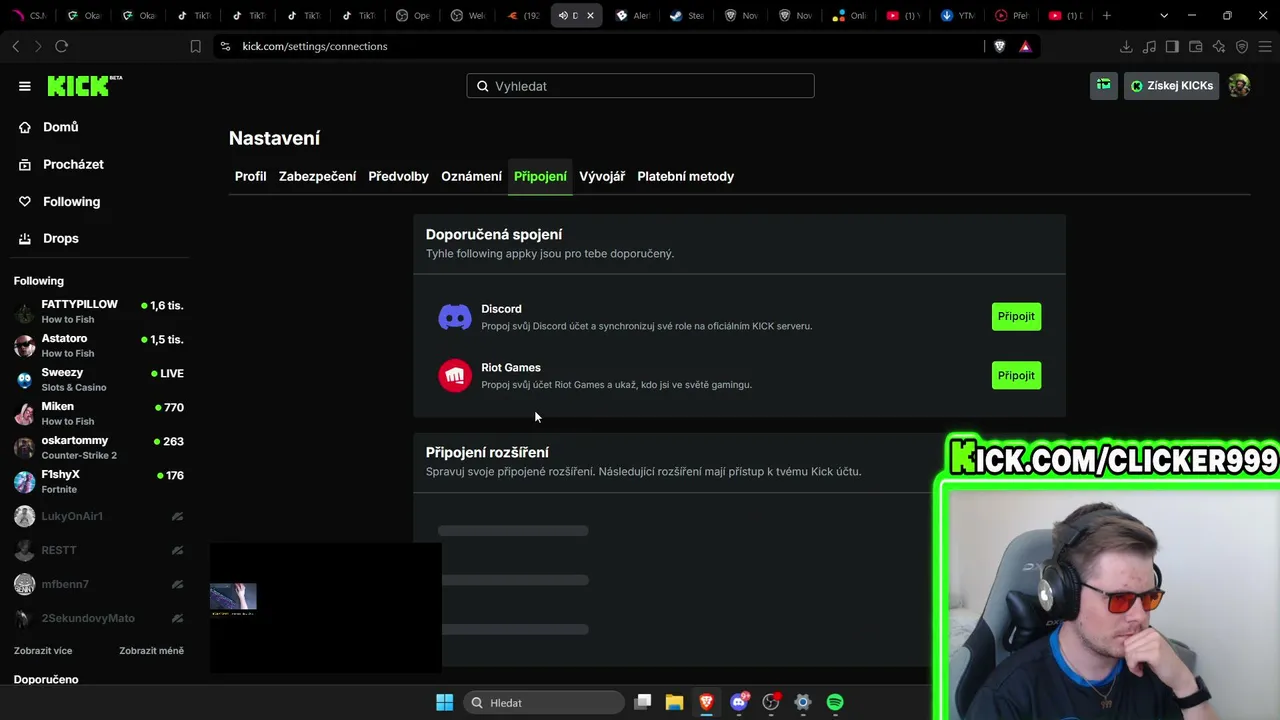The height and width of the screenshot is (720, 1280).
Task: Open Sweezy channel avatar in sidebar
Action: coord(25,380)
